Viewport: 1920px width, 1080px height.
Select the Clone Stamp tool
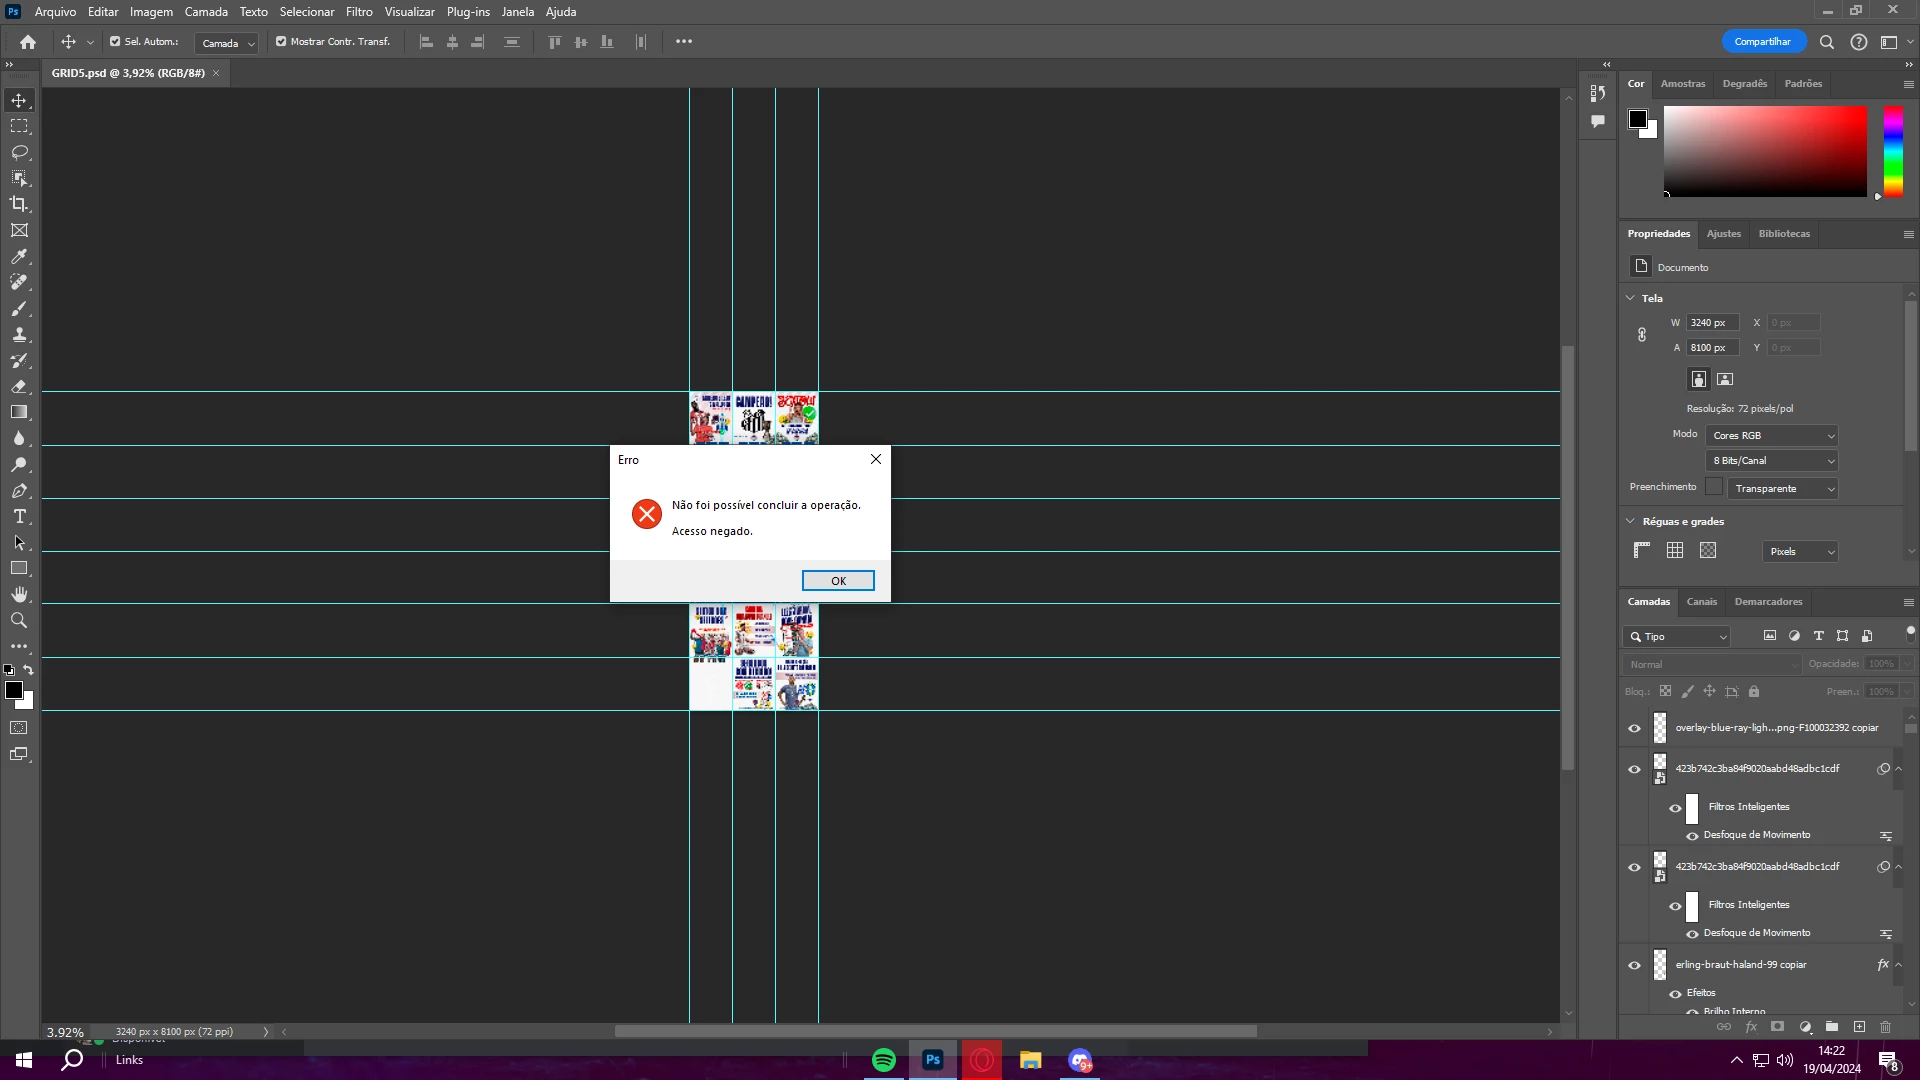[19, 334]
